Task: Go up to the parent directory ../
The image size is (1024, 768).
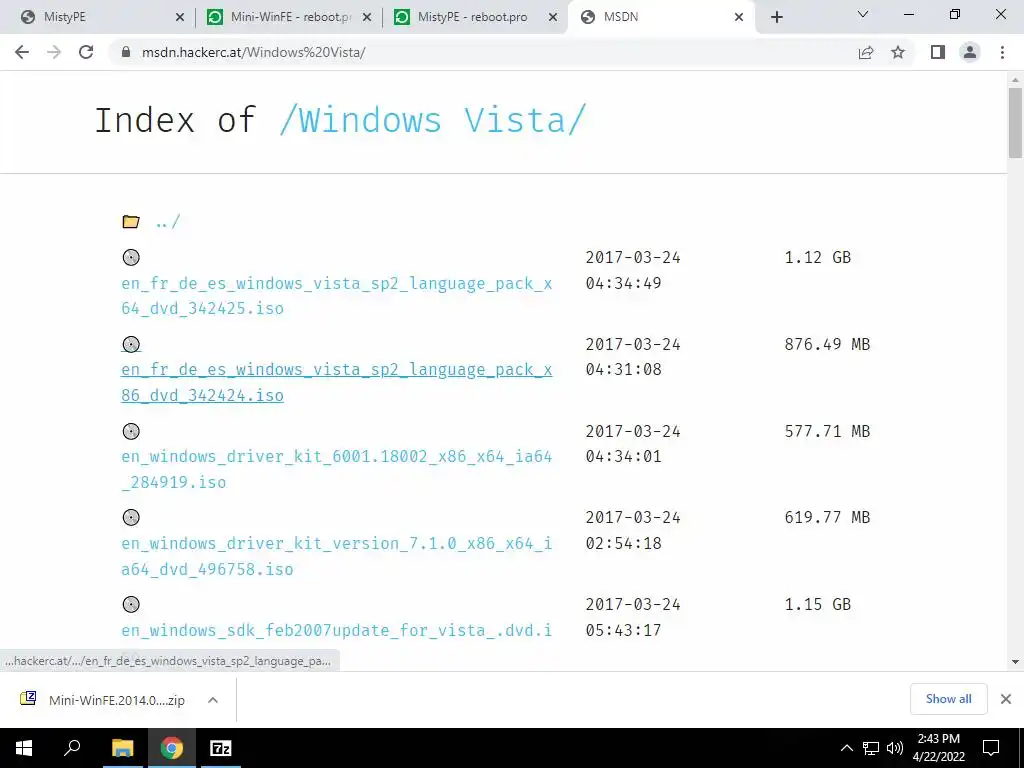Action: (x=167, y=222)
